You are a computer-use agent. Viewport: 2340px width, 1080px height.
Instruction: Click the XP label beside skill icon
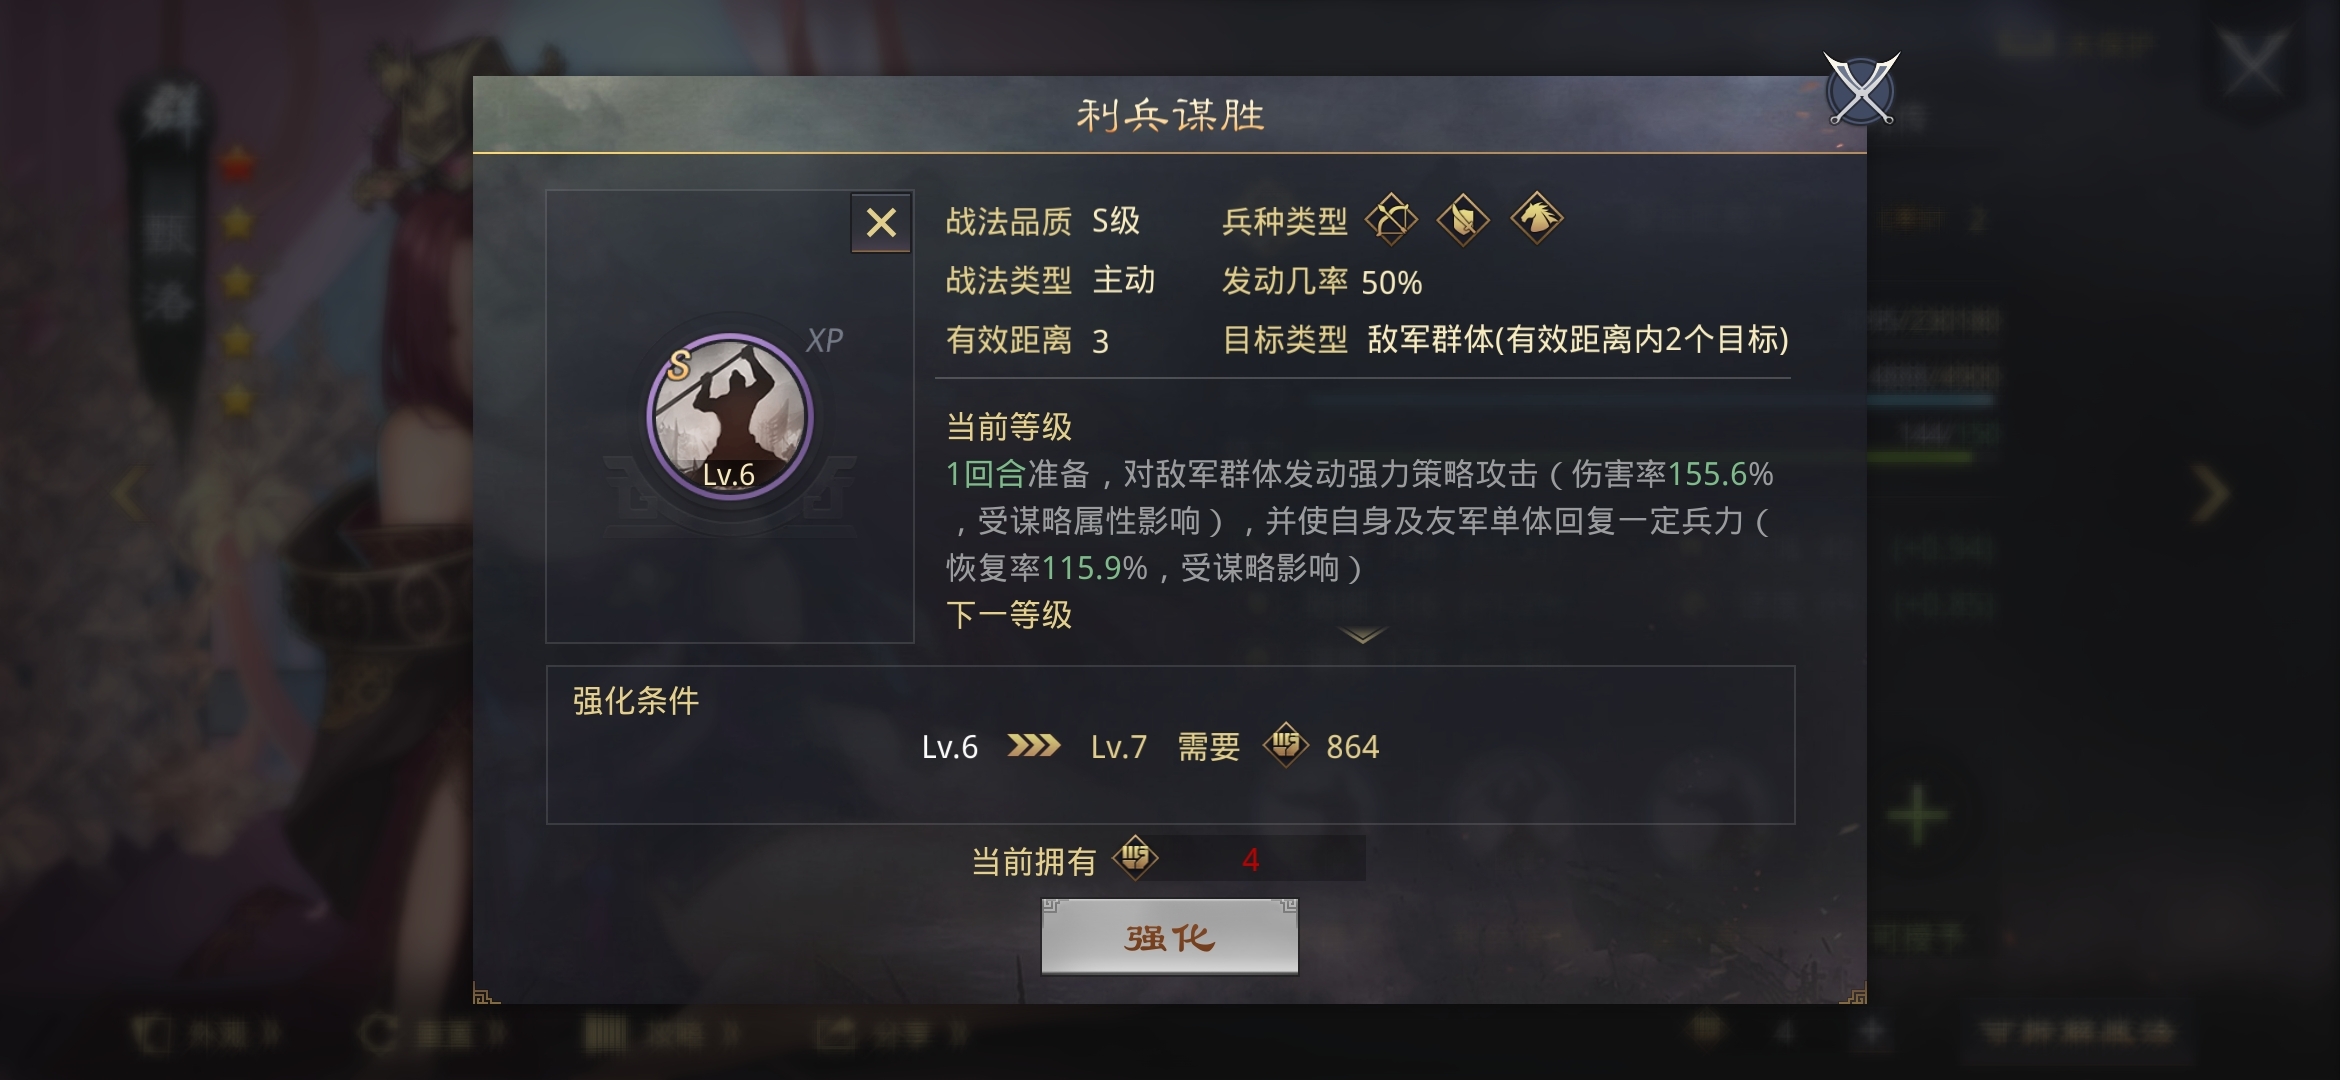tap(825, 340)
